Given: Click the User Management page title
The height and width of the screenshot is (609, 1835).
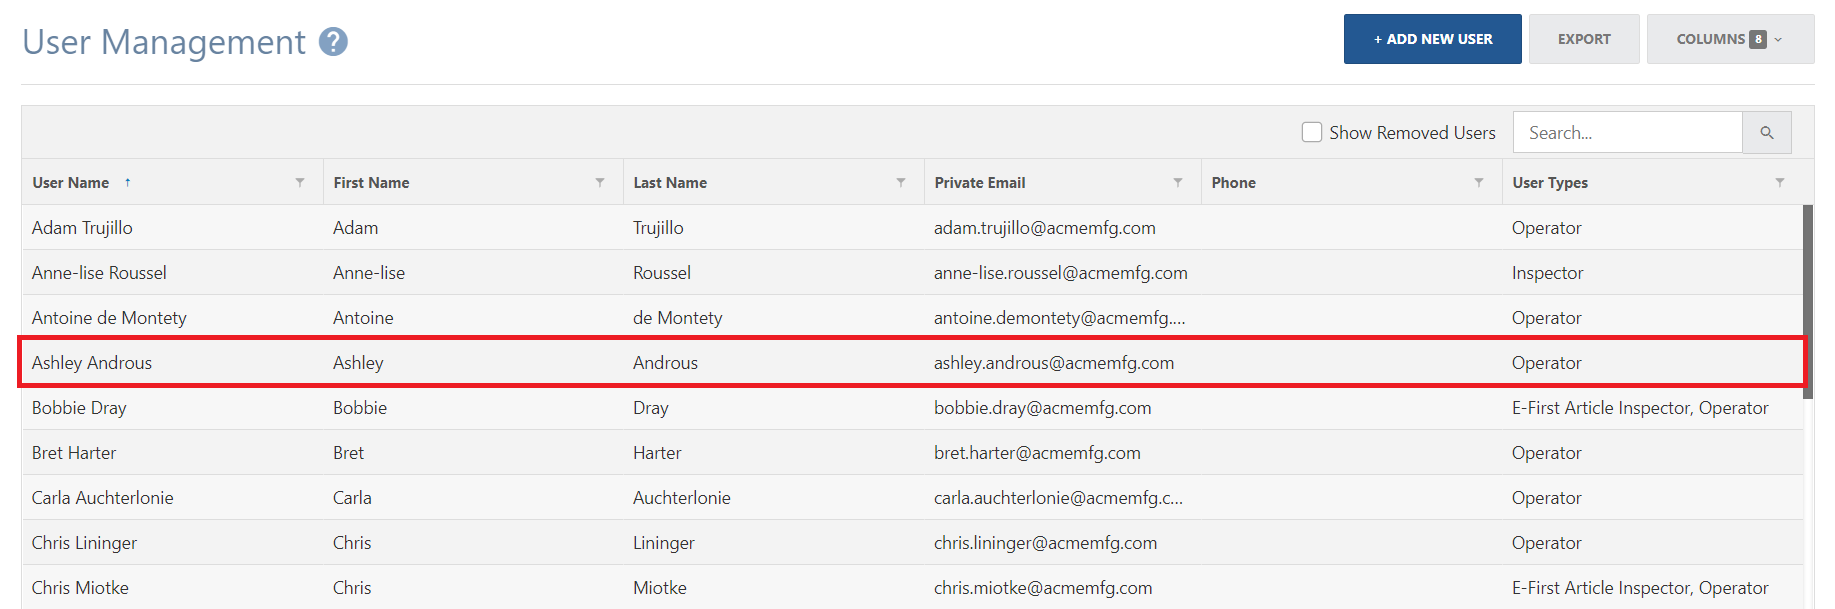Looking at the screenshot, I should tap(164, 42).
